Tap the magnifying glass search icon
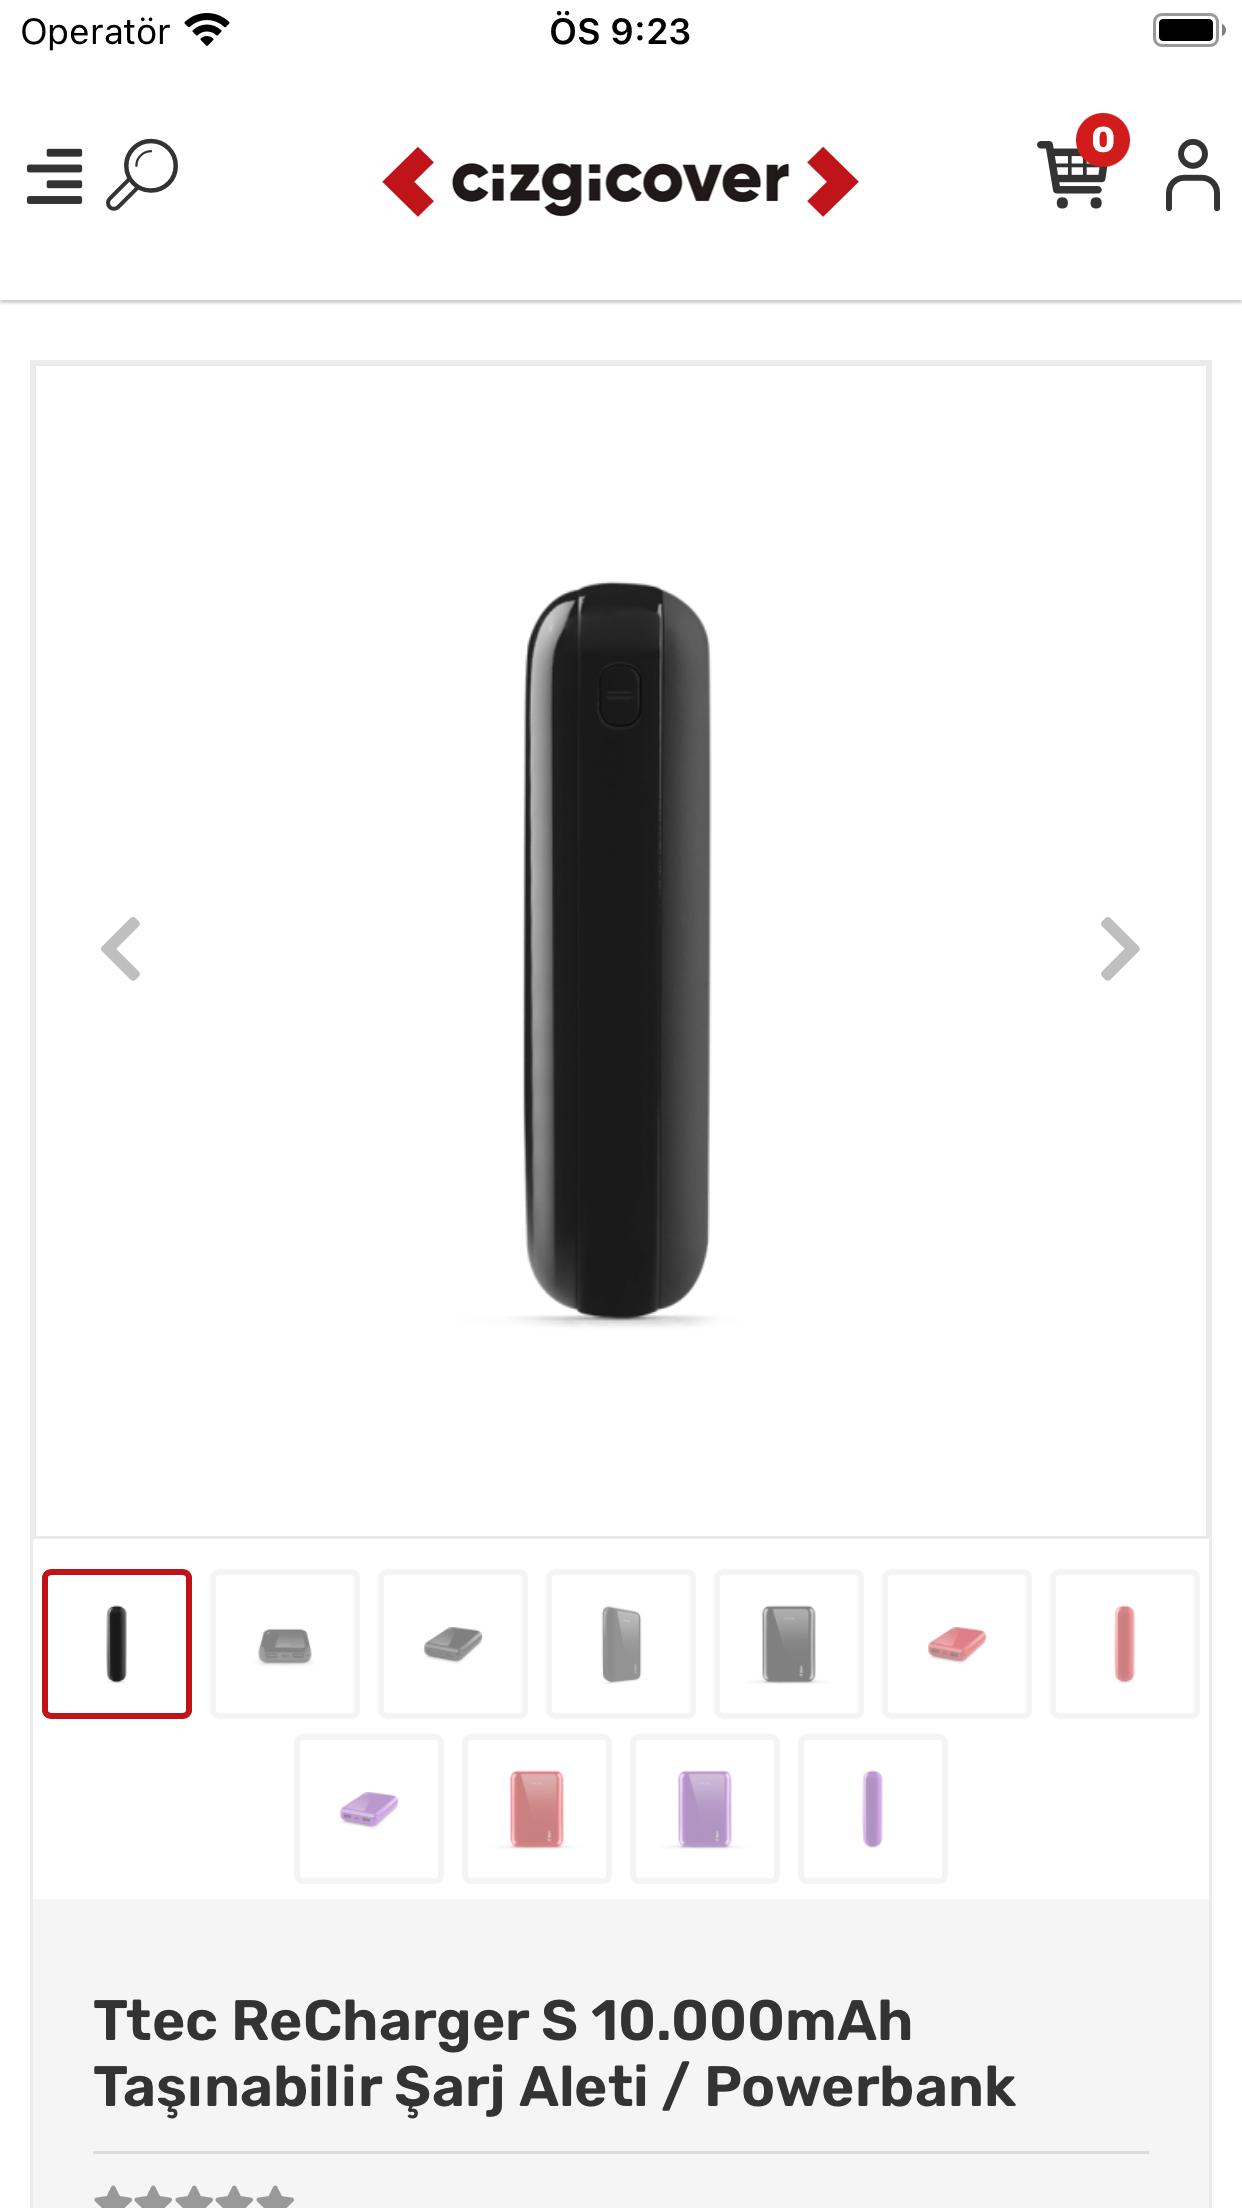This screenshot has height=2208, width=1242. [142, 175]
